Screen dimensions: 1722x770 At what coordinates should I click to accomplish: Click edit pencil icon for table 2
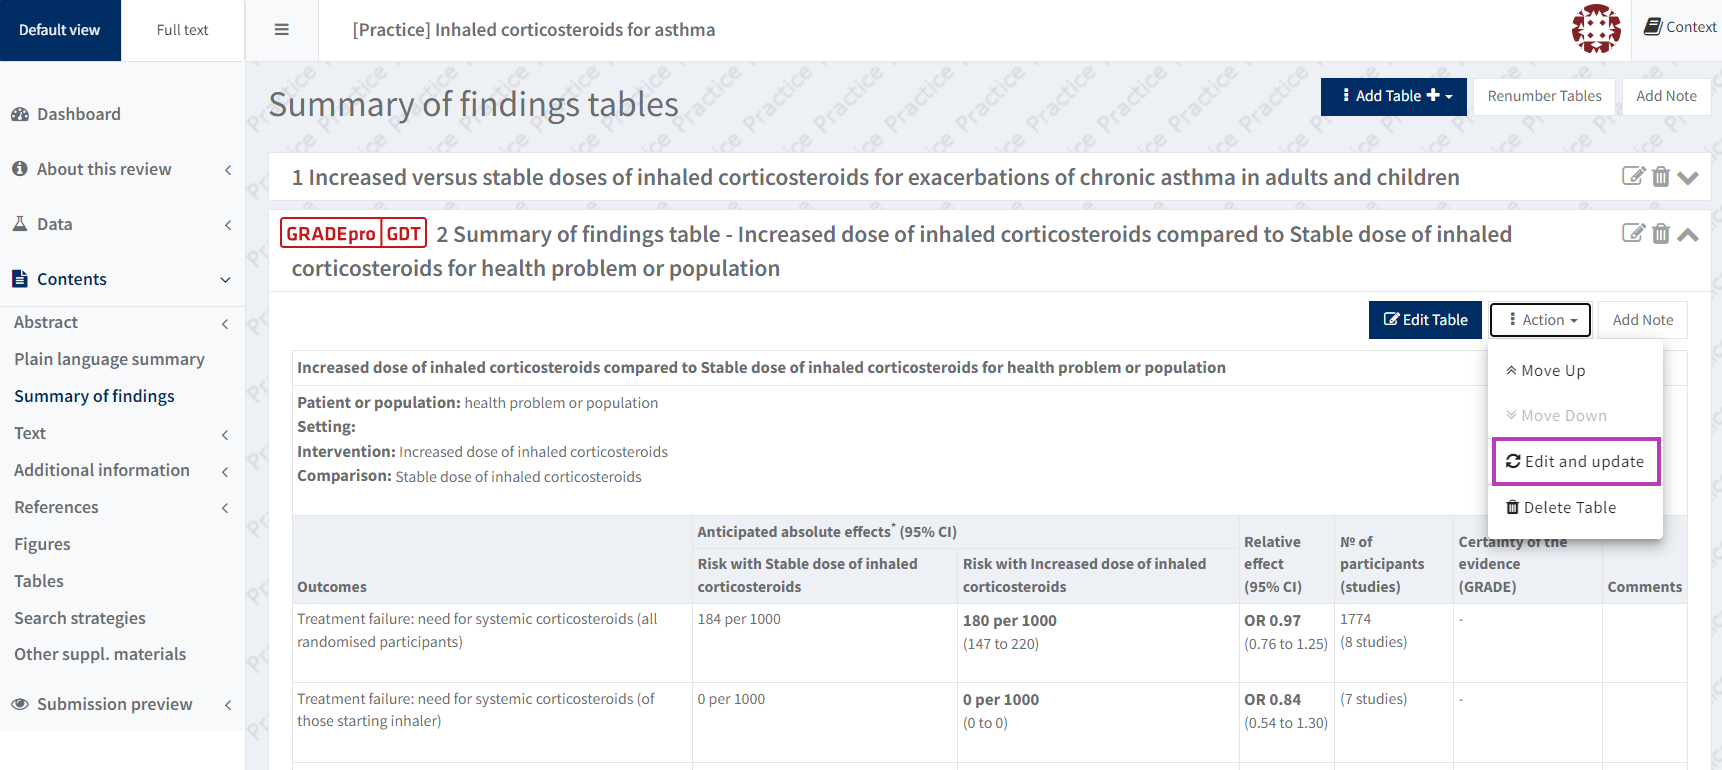point(1633,234)
